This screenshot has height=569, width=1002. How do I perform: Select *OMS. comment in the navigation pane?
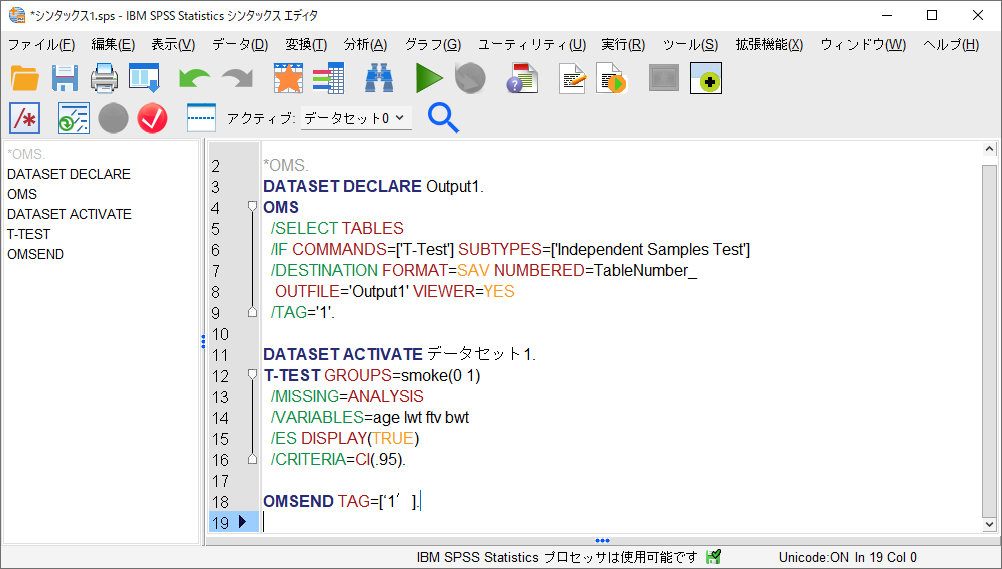[26, 154]
